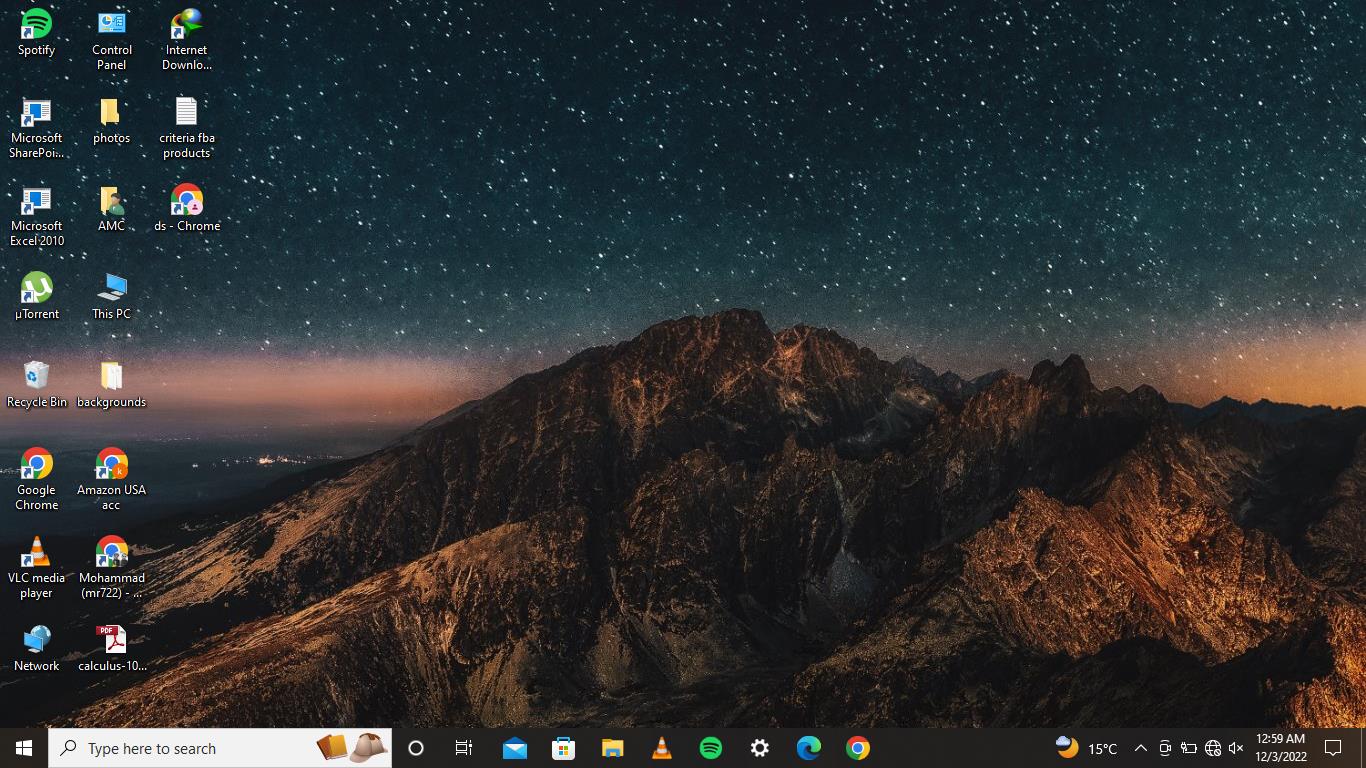Open the Mail app in taskbar
The image size is (1366, 768).
pos(514,748)
